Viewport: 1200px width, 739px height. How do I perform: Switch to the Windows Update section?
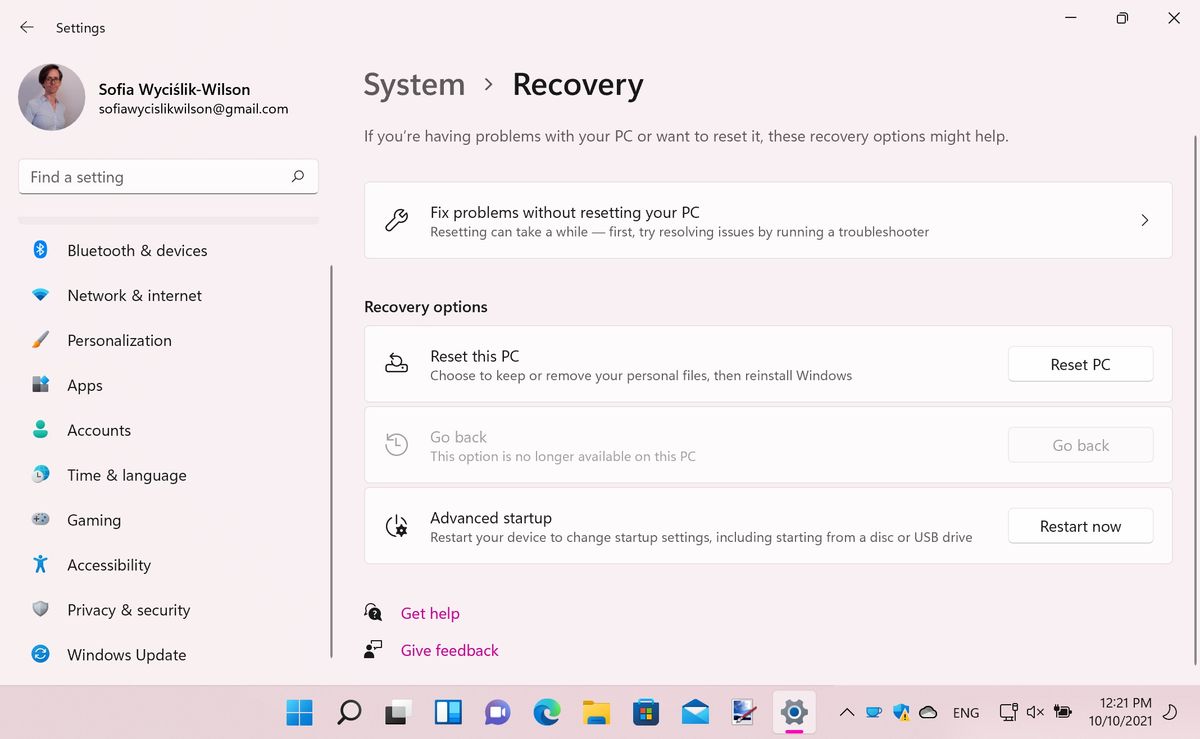(126, 654)
